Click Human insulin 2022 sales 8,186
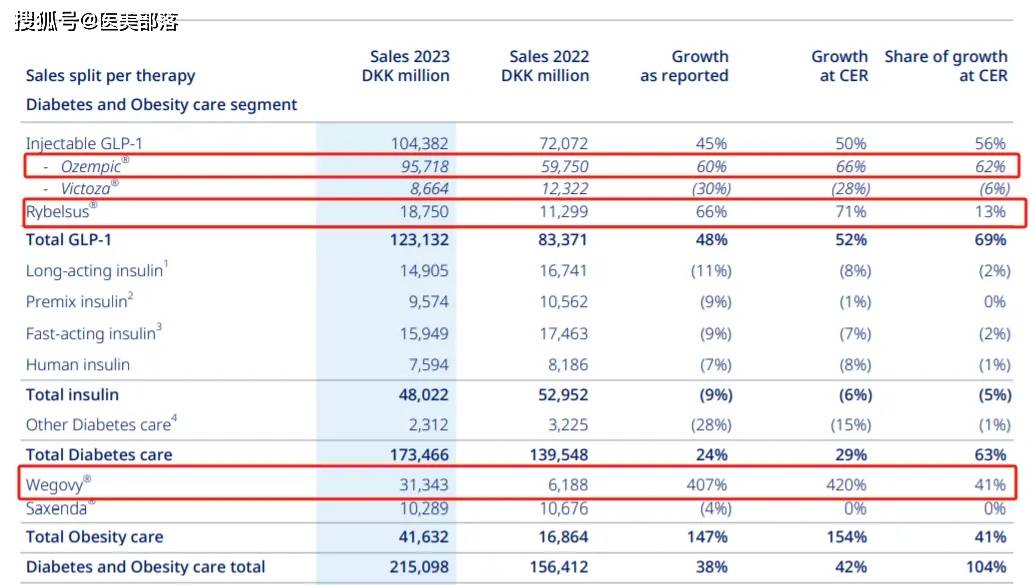The image size is (1033, 585). tap(568, 364)
